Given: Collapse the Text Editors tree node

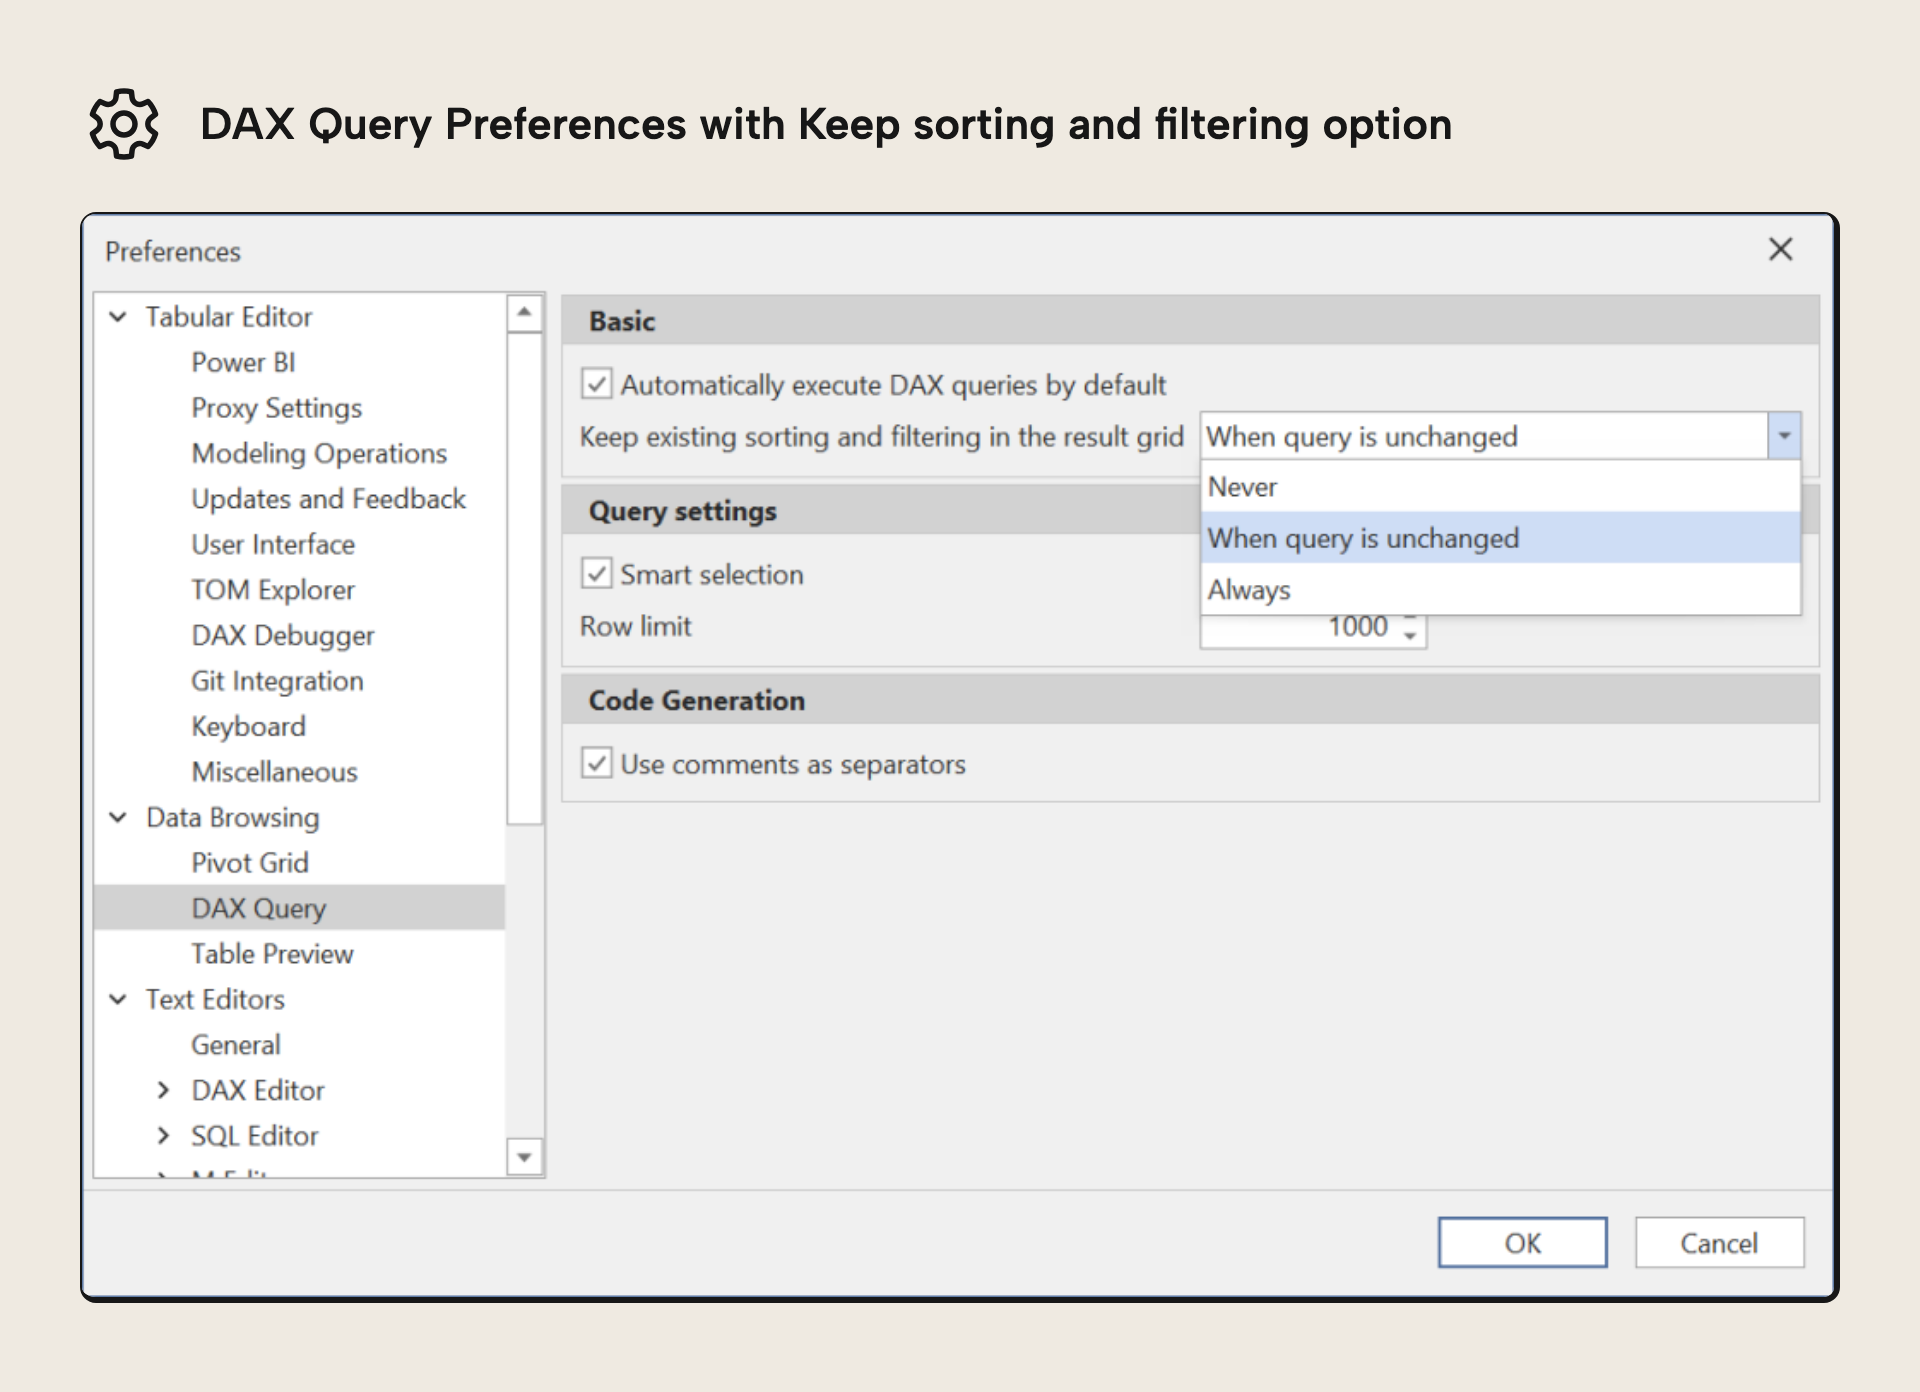Looking at the screenshot, I should [118, 999].
